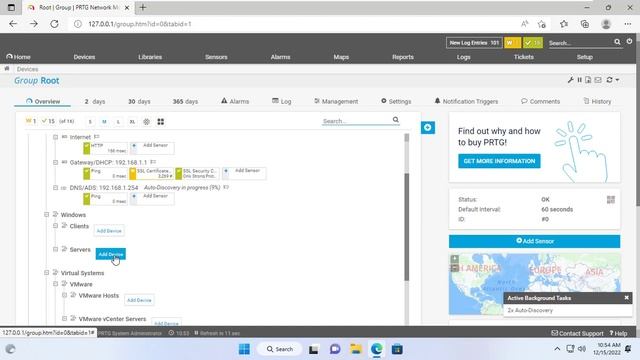Click the yellow warning sensors badge in header
The image size is (640, 360).
(x=512, y=43)
